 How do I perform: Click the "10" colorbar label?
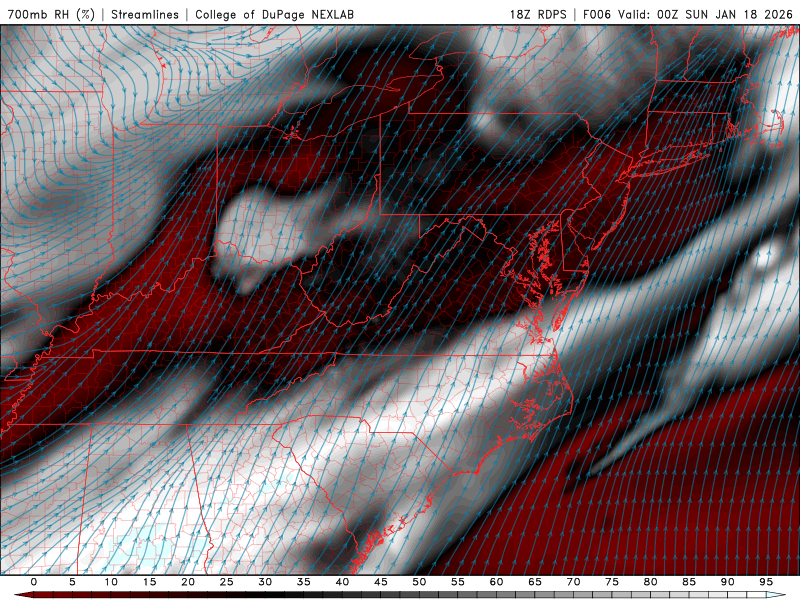click(111, 582)
